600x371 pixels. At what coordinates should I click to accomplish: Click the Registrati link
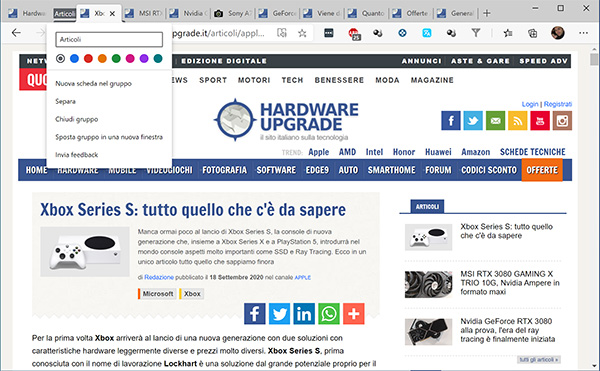[558, 104]
